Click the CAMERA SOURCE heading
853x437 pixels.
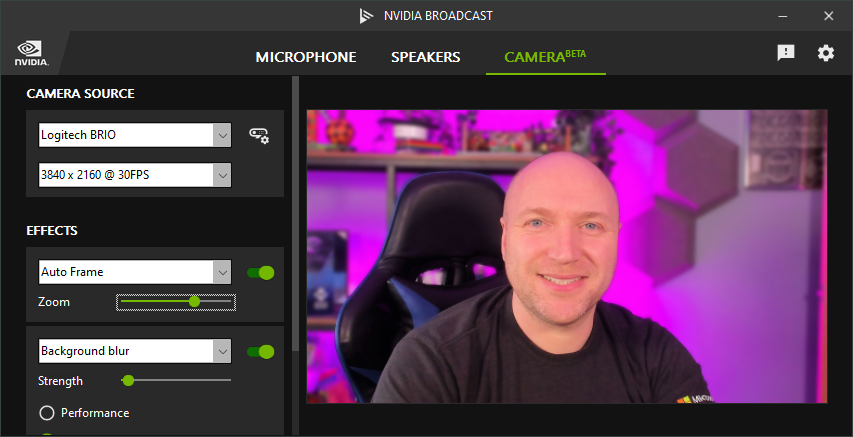tap(81, 94)
